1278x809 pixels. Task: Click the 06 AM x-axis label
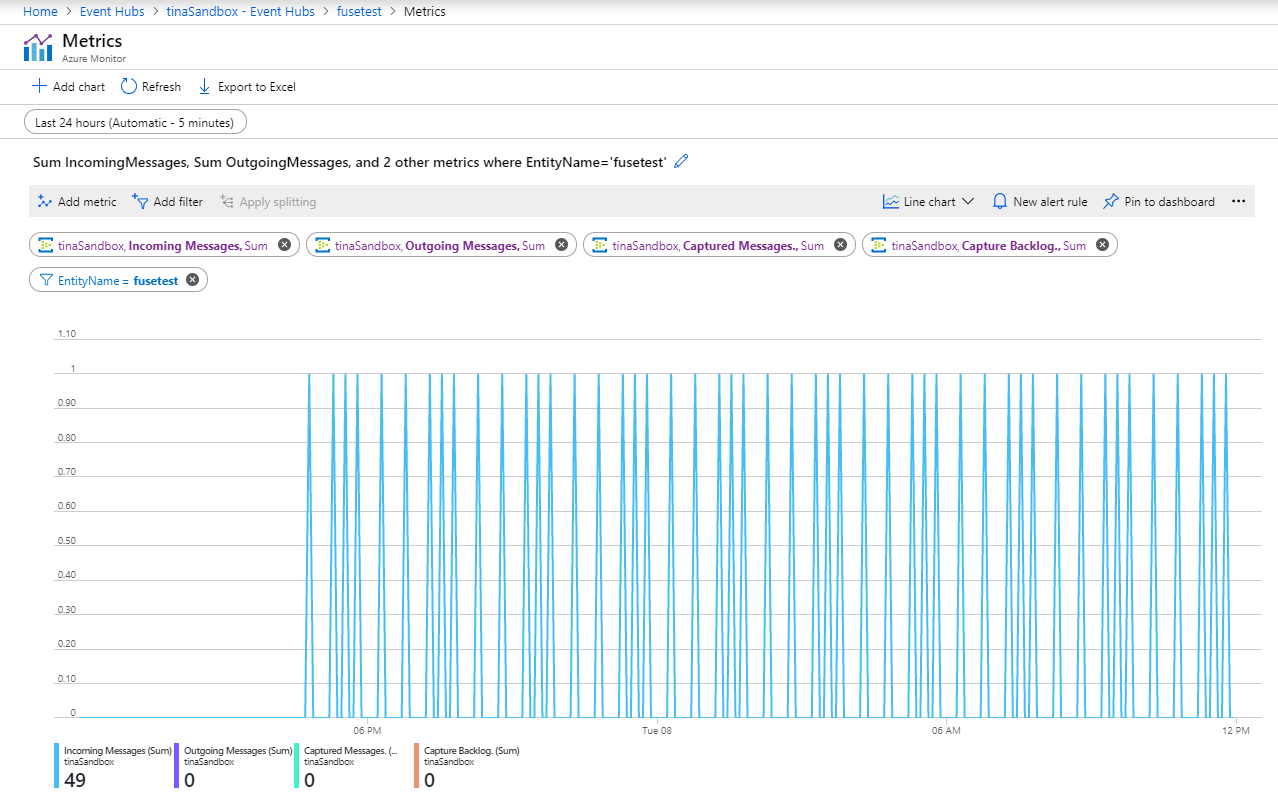click(946, 731)
